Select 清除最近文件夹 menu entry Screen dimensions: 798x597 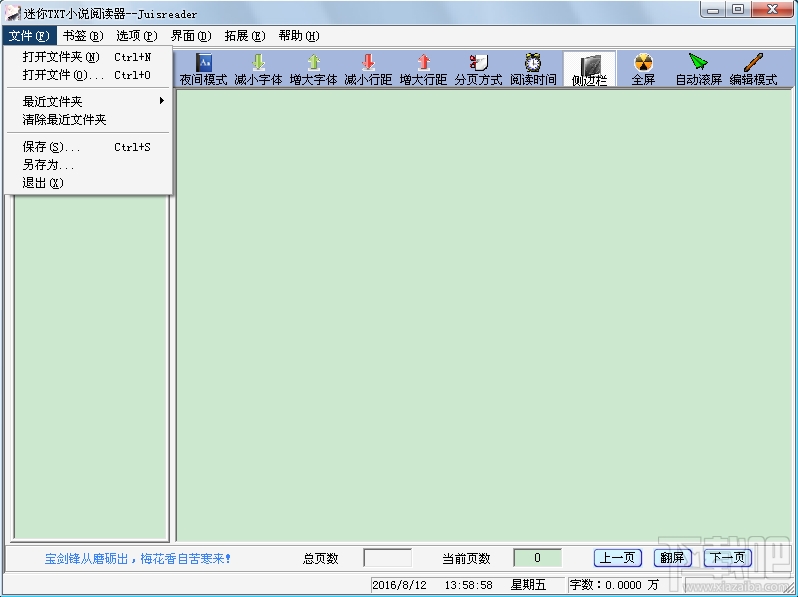coord(88,120)
